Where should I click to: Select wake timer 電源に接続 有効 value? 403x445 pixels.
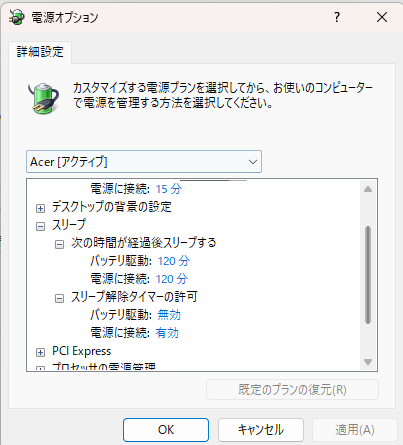click(x=167, y=333)
